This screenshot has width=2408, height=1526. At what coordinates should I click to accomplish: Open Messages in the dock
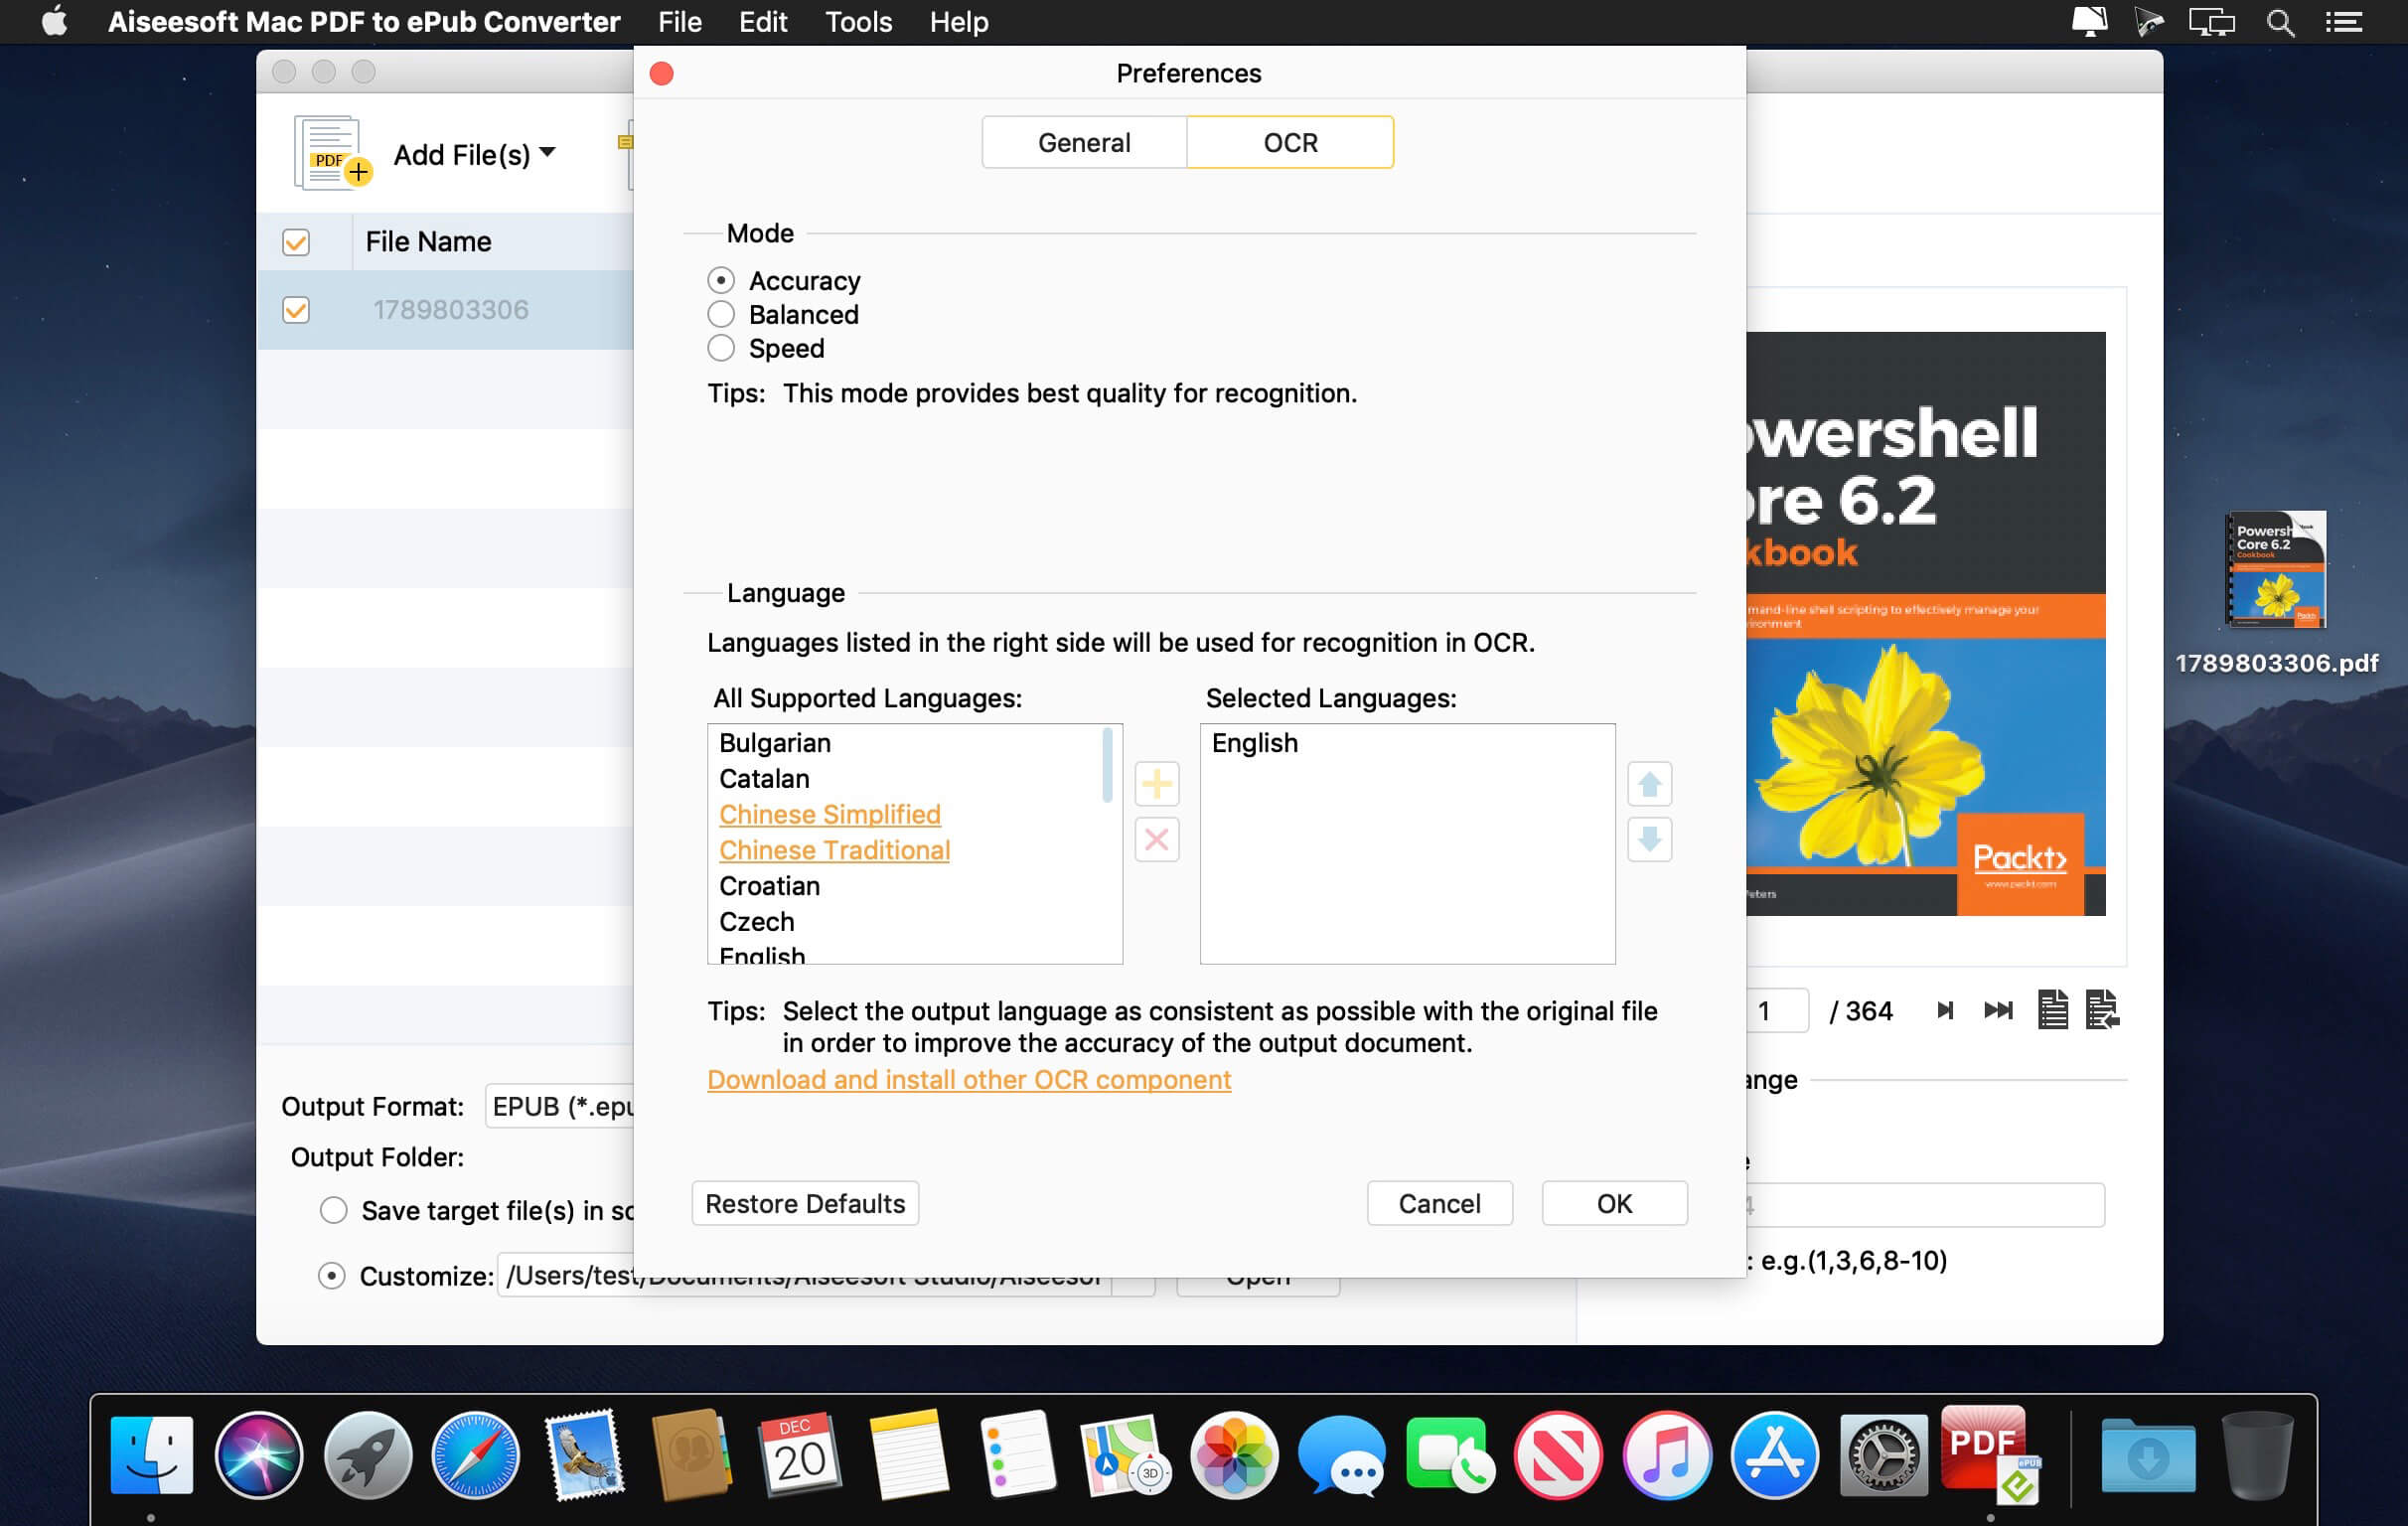pyautogui.click(x=1341, y=1455)
